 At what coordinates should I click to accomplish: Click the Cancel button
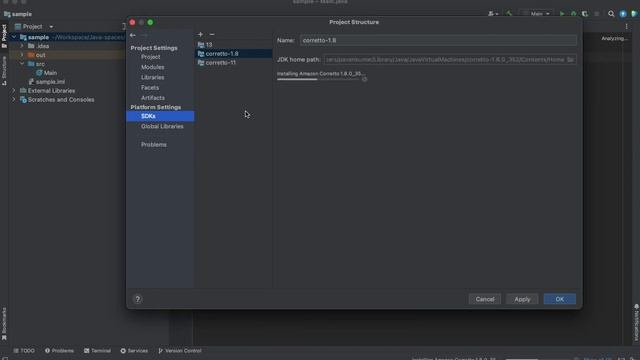484,299
